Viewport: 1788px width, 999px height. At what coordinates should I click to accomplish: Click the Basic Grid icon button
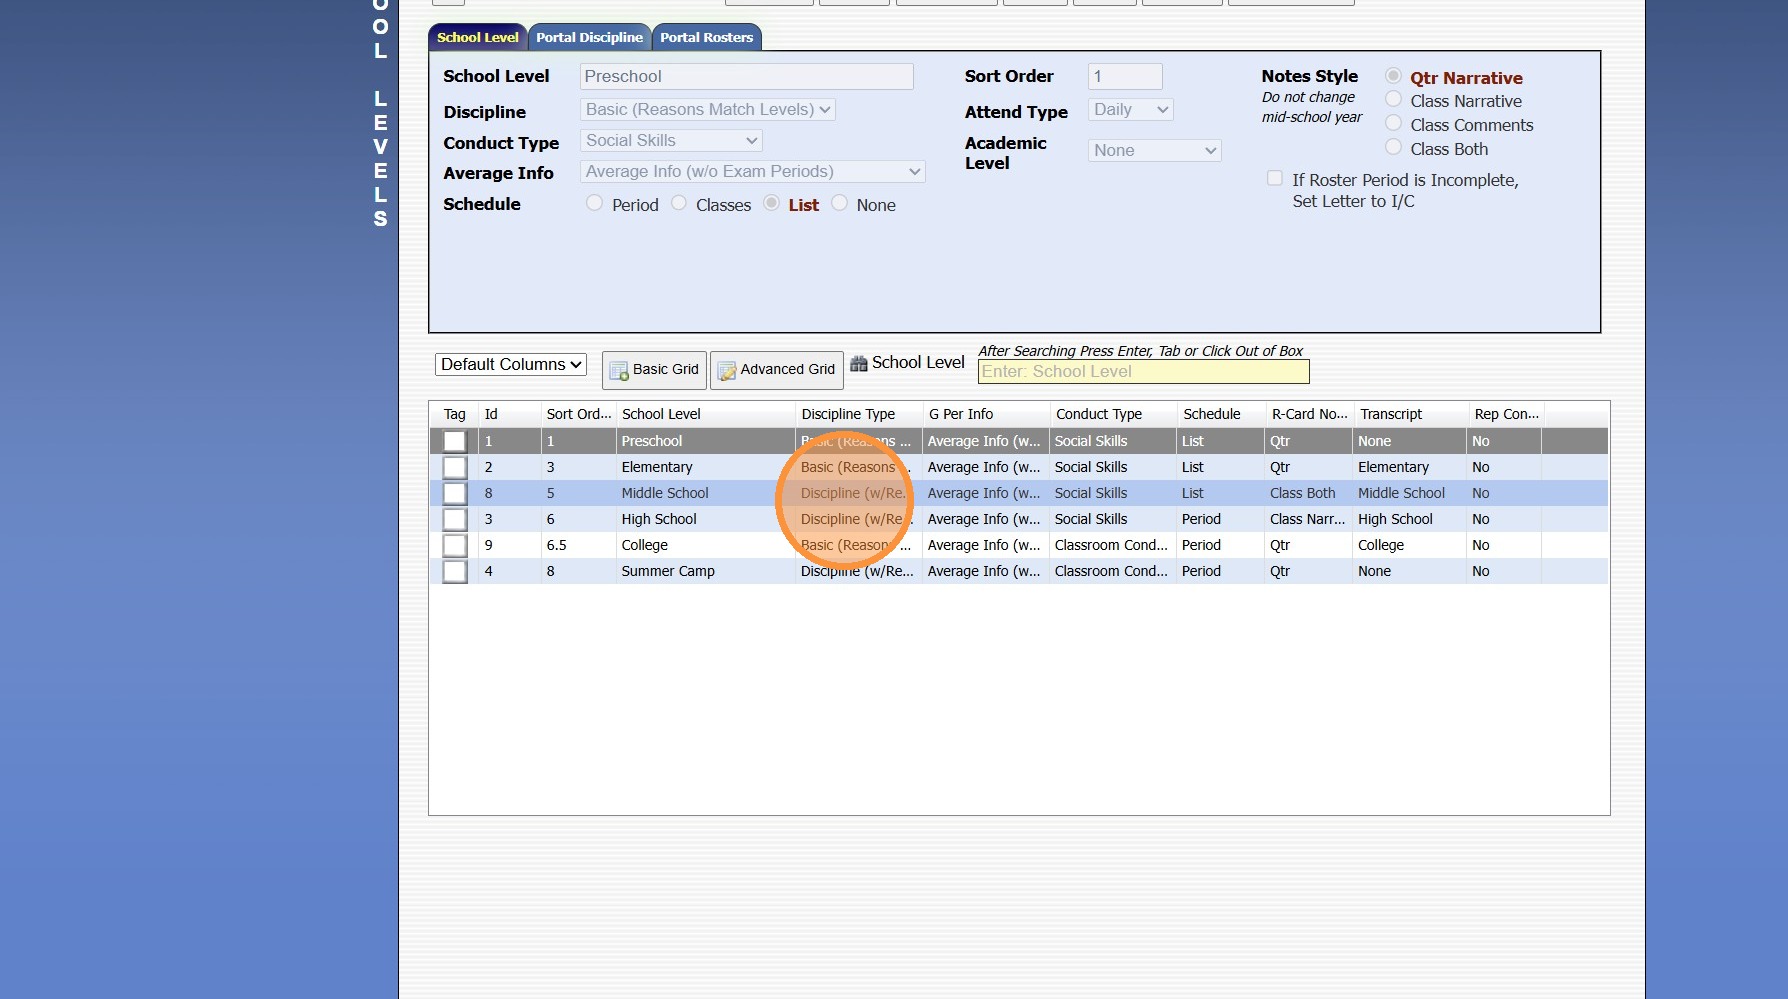click(654, 370)
